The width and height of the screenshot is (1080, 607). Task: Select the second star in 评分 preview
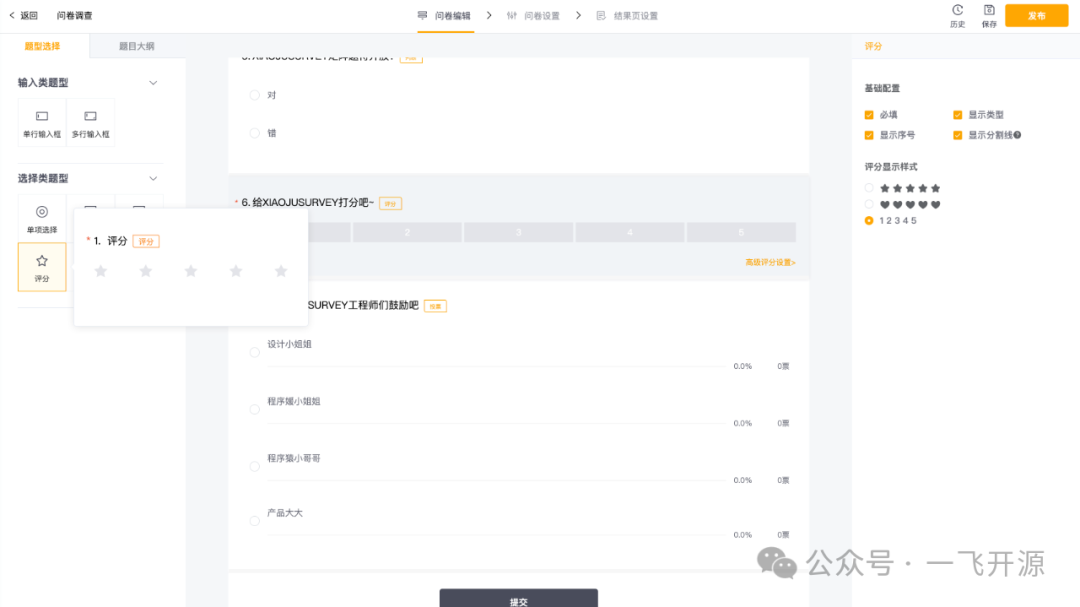[145, 271]
